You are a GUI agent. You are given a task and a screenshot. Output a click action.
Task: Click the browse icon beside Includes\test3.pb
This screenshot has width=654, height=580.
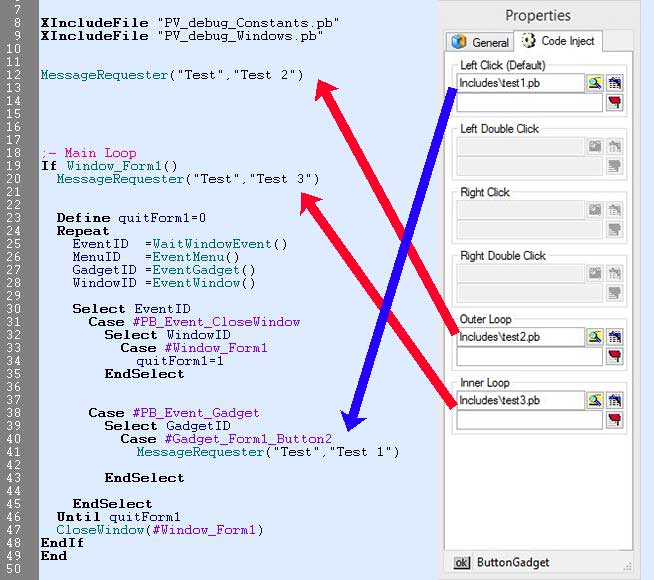[x=595, y=400]
